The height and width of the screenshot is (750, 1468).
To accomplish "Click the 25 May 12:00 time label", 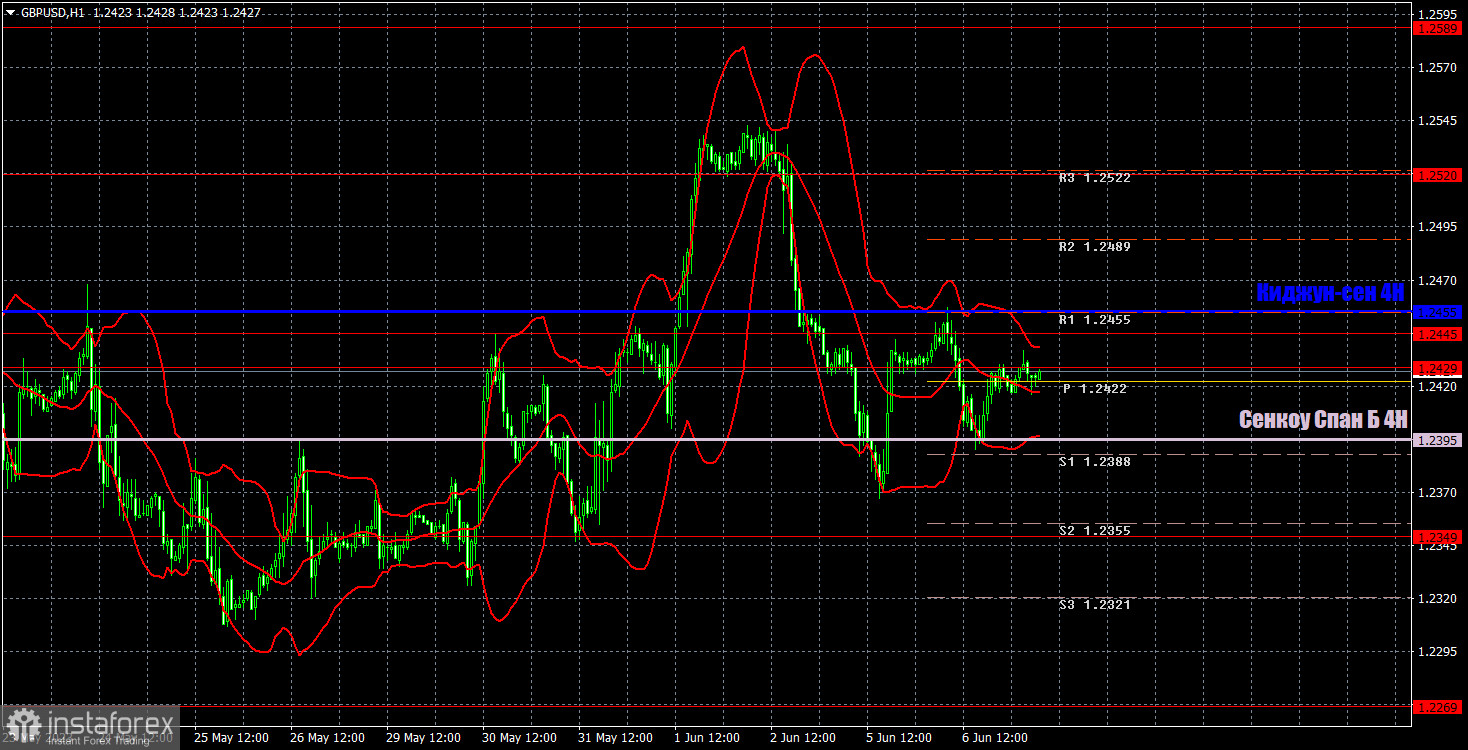I will (231, 738).
